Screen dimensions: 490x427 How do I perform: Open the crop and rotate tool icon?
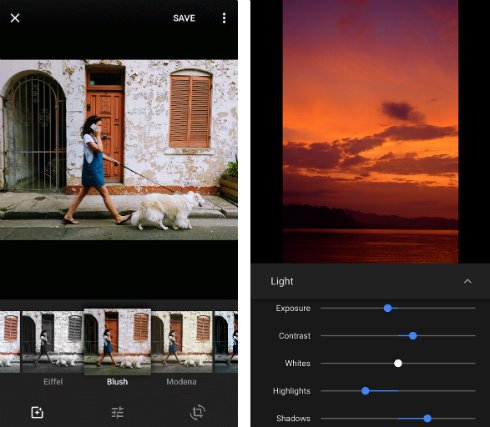[x=197, y=412]
